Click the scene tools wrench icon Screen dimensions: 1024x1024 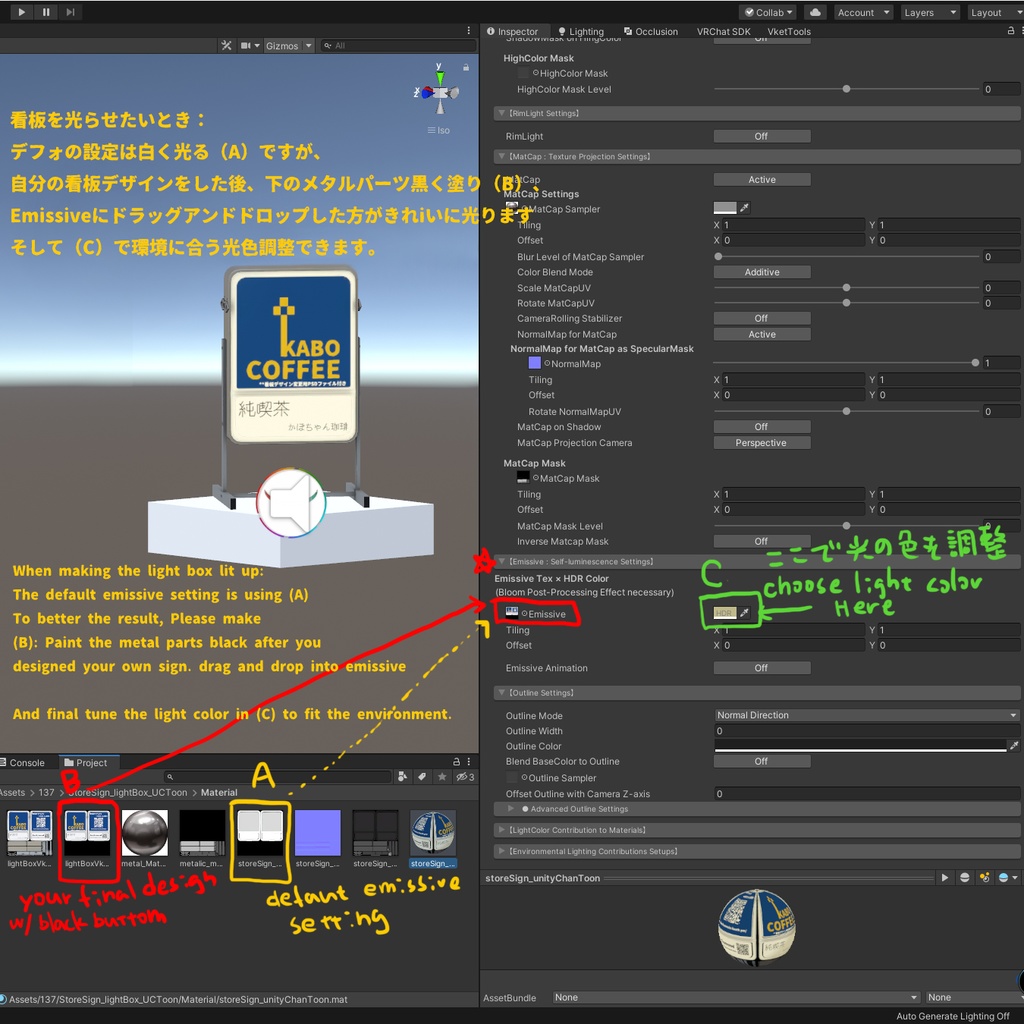[226, 46]
